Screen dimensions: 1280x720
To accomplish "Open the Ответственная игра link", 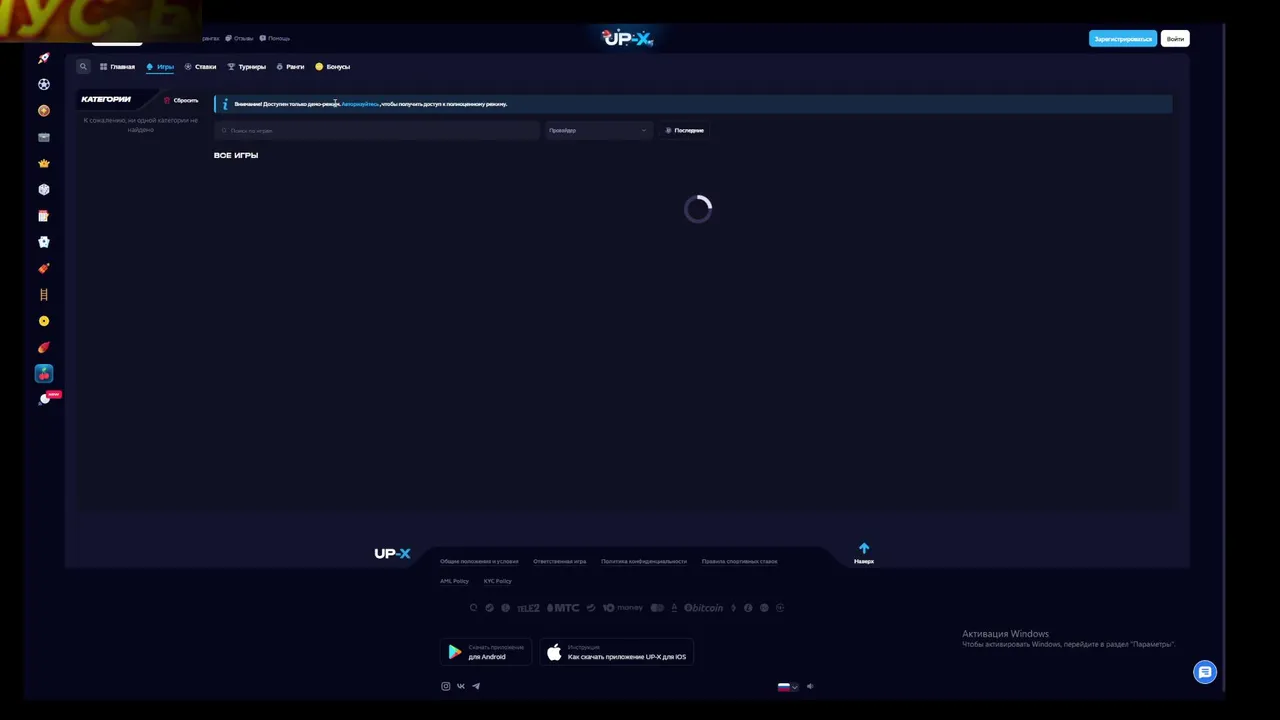I will pos(560,561).
